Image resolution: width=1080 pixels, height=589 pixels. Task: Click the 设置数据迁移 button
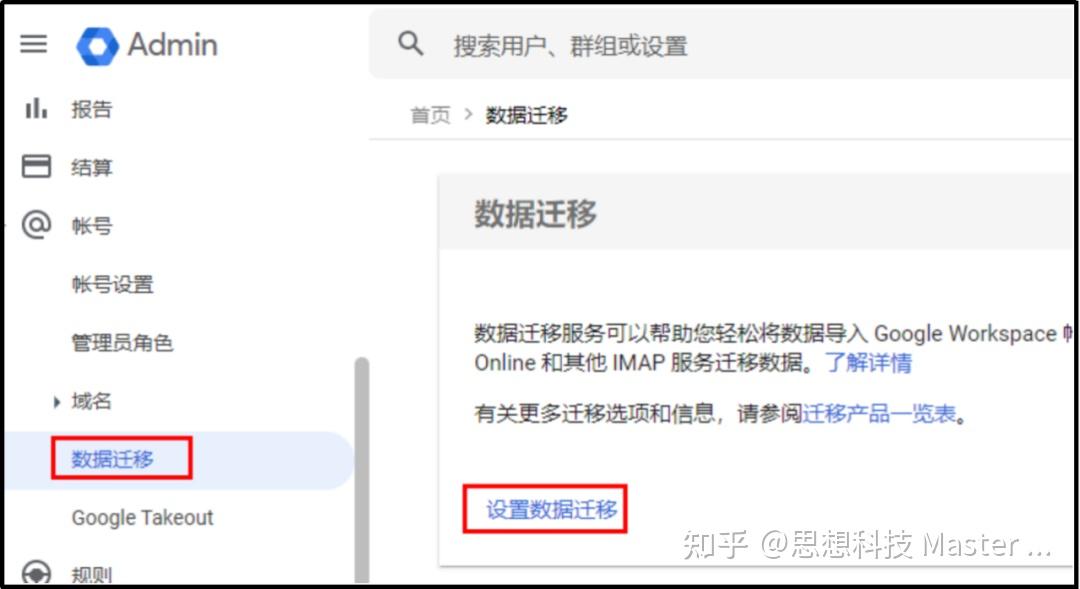pyautogui.click(x=551, y=509)
